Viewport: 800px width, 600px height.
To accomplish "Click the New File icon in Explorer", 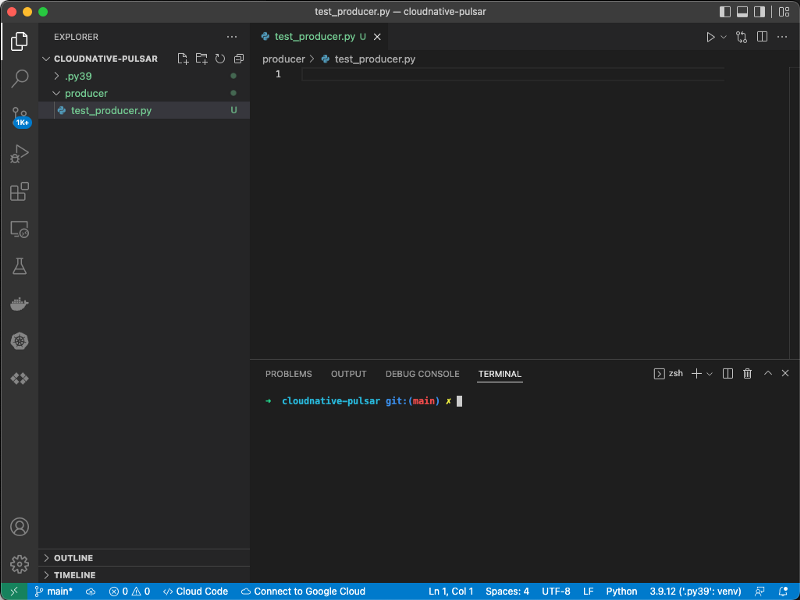I will [x=183, y=59].
